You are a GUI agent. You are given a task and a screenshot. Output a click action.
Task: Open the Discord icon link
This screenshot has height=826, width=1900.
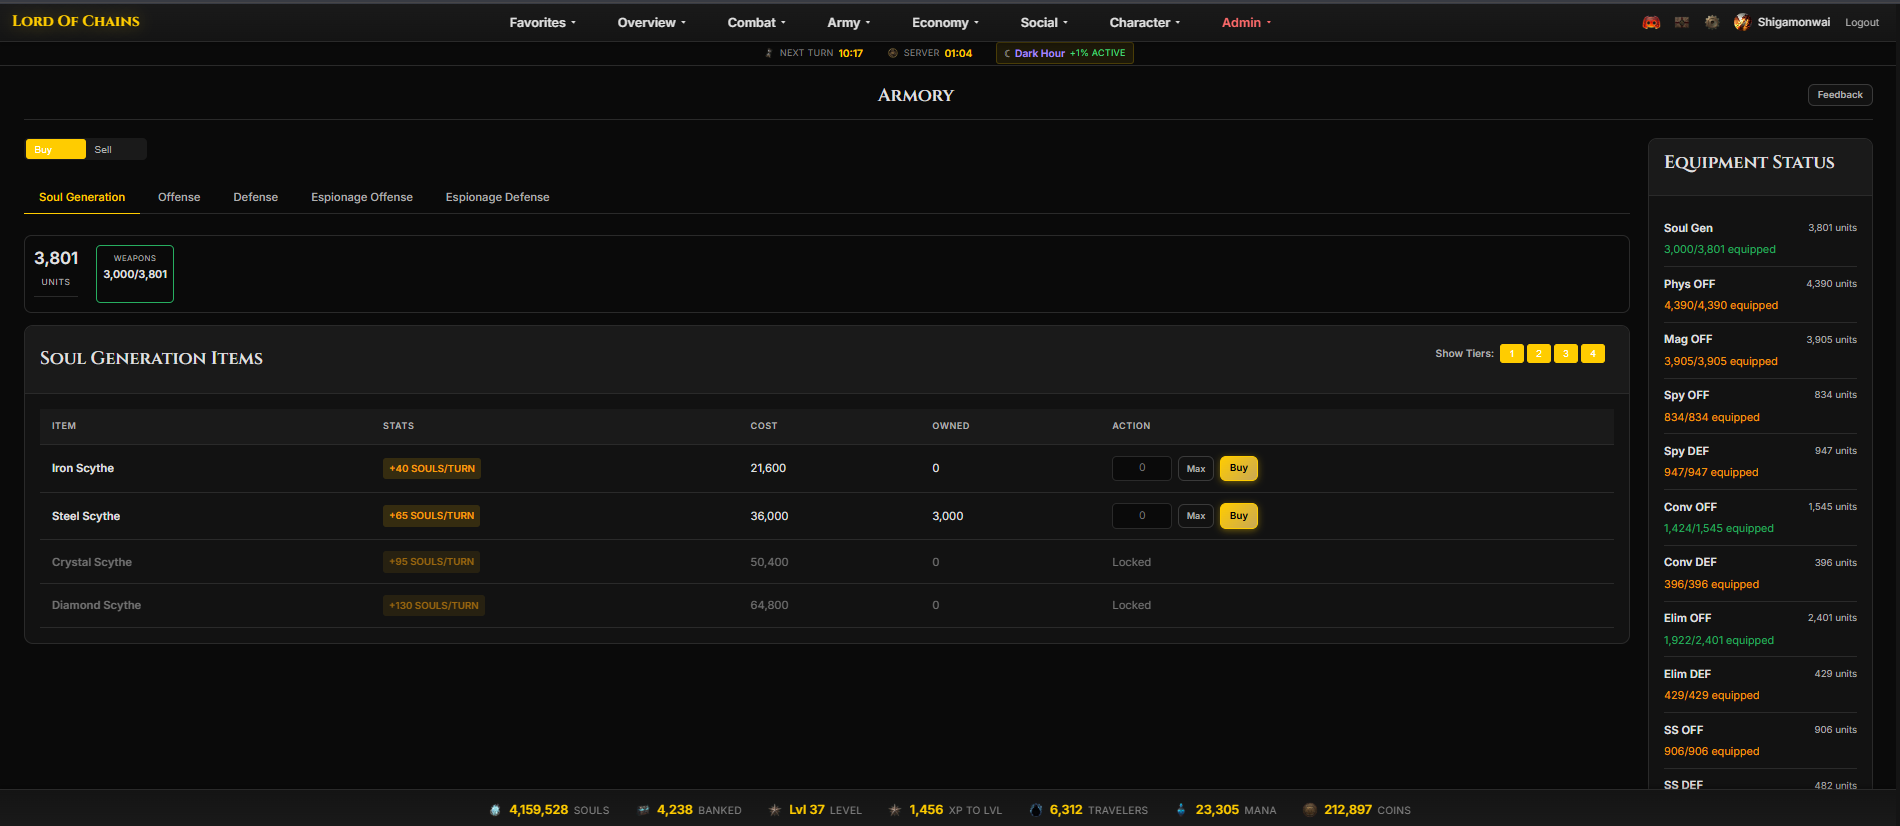1651,22
